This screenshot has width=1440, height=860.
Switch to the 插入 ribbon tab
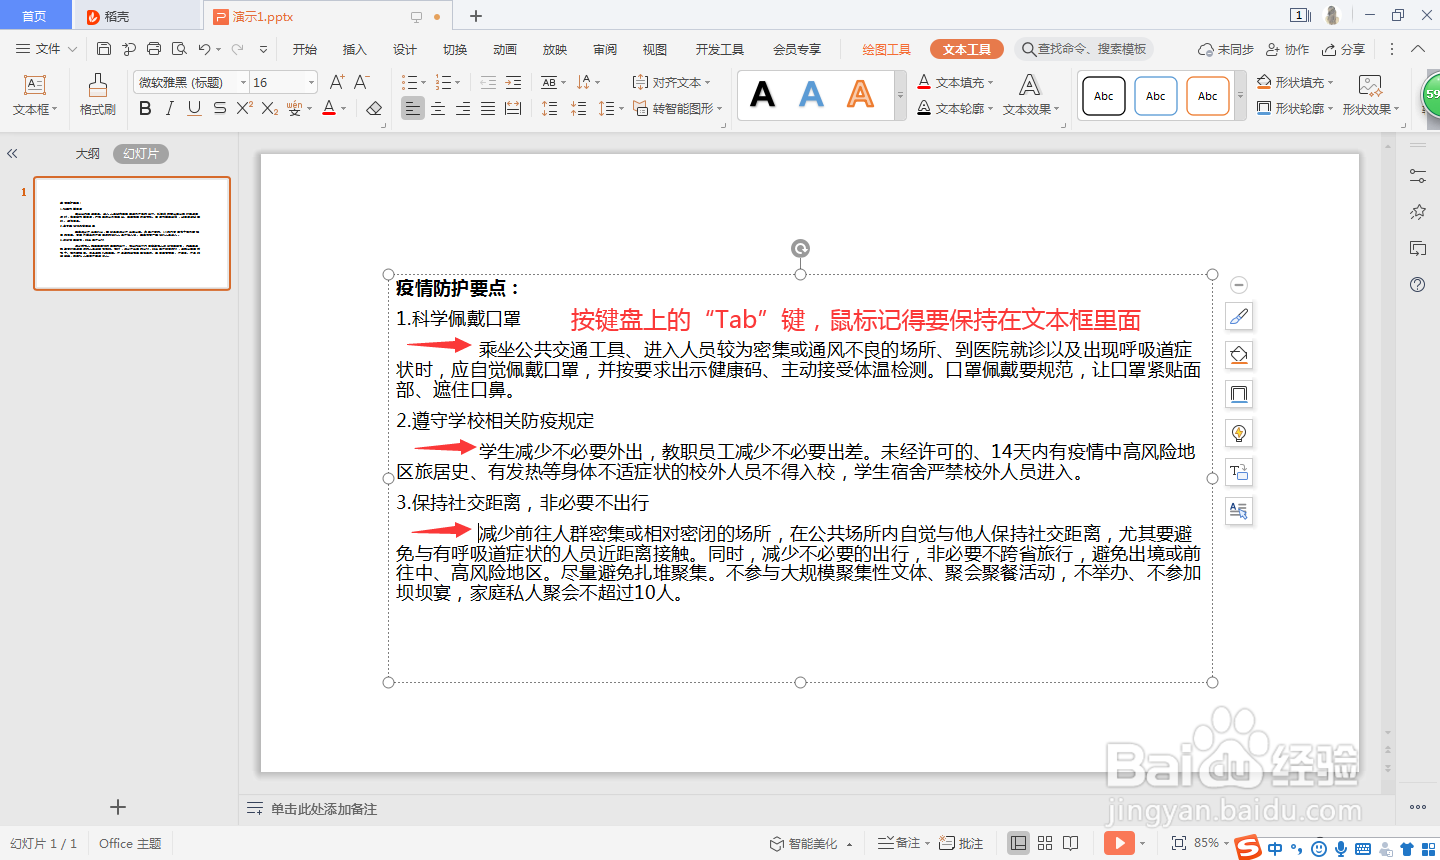click(354, 47)
